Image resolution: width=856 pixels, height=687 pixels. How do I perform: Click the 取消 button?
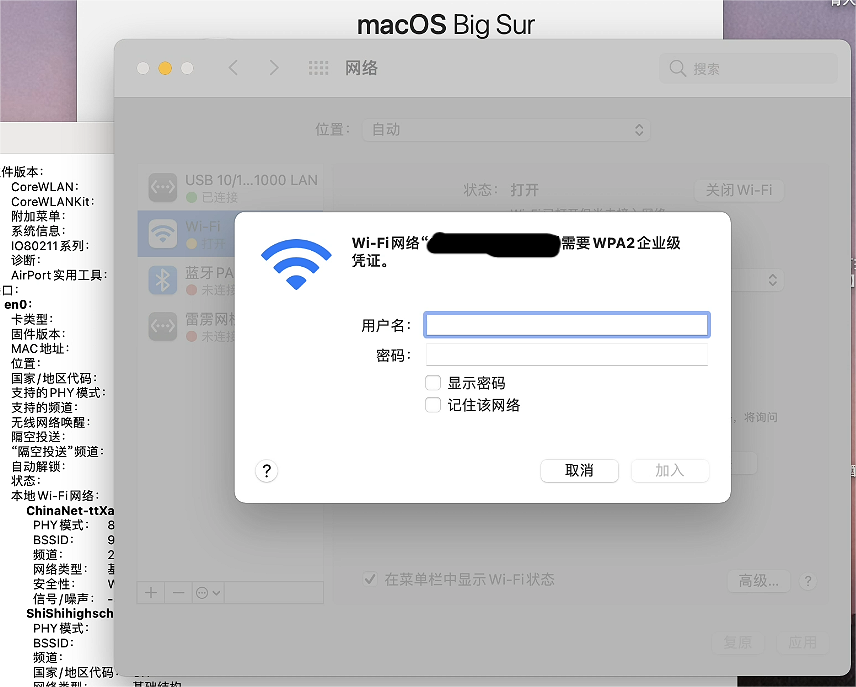pos(579,471)
